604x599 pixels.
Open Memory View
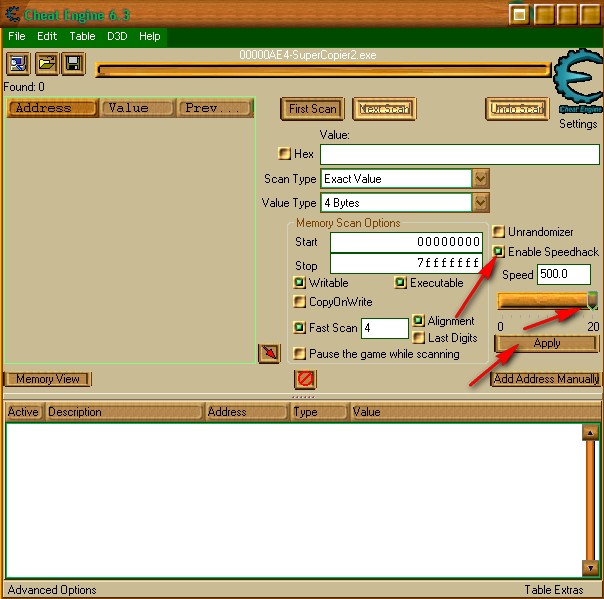48,379
